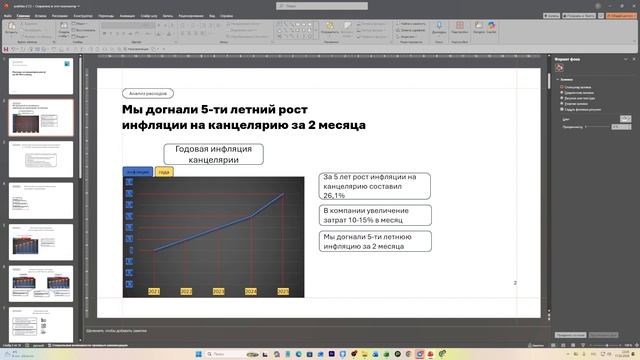Open the font name combo box

(128, 25)
